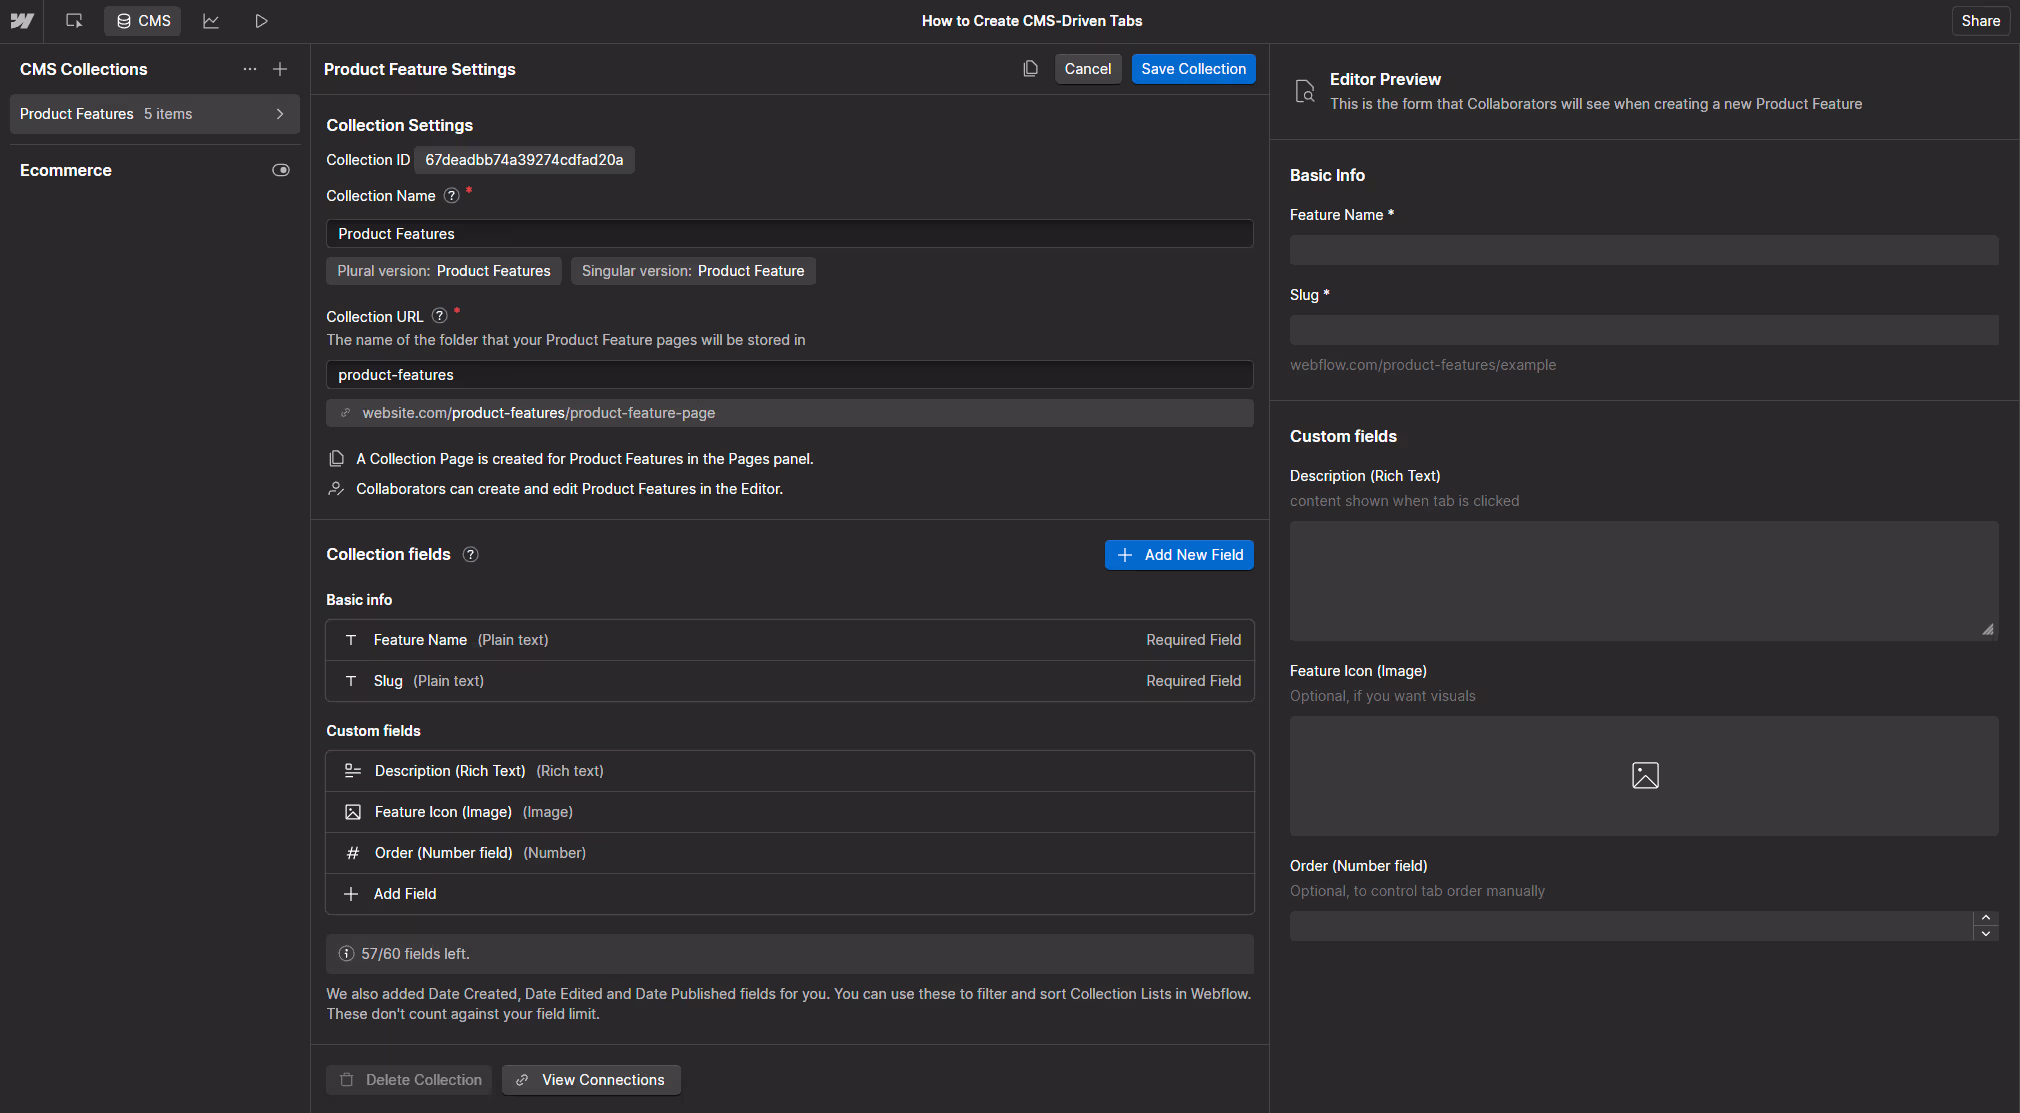Click the duplicate collection icon near Cancel
The image size is (2020, 1113).
click(1030, 69)
